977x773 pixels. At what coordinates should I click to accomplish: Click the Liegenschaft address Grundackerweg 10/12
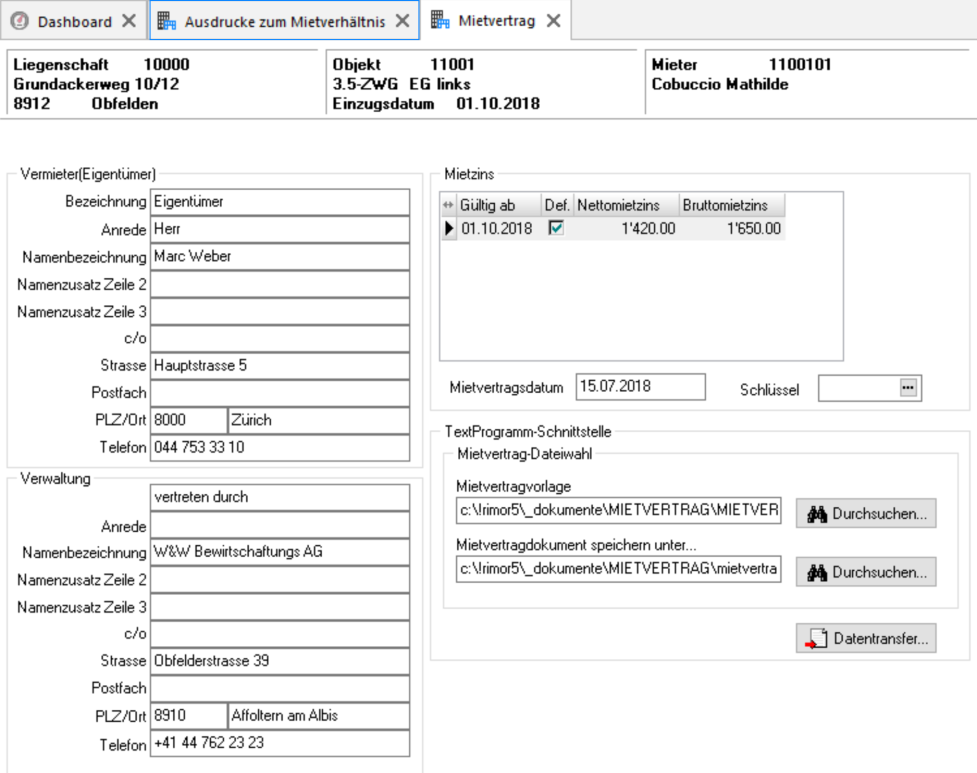96,84
